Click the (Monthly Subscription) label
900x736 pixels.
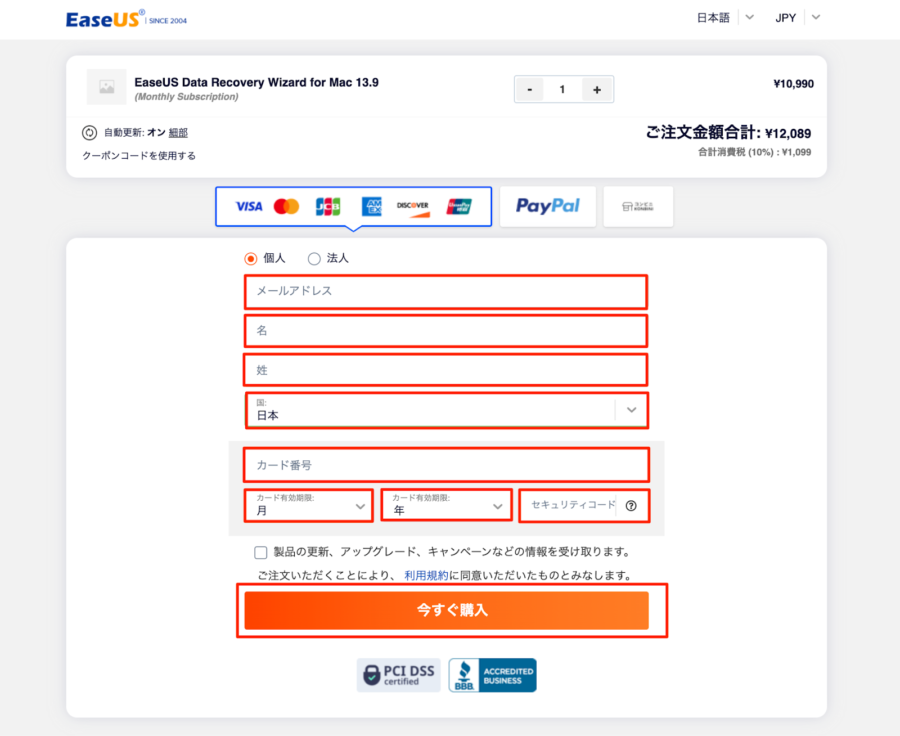[x=187, y=96]
